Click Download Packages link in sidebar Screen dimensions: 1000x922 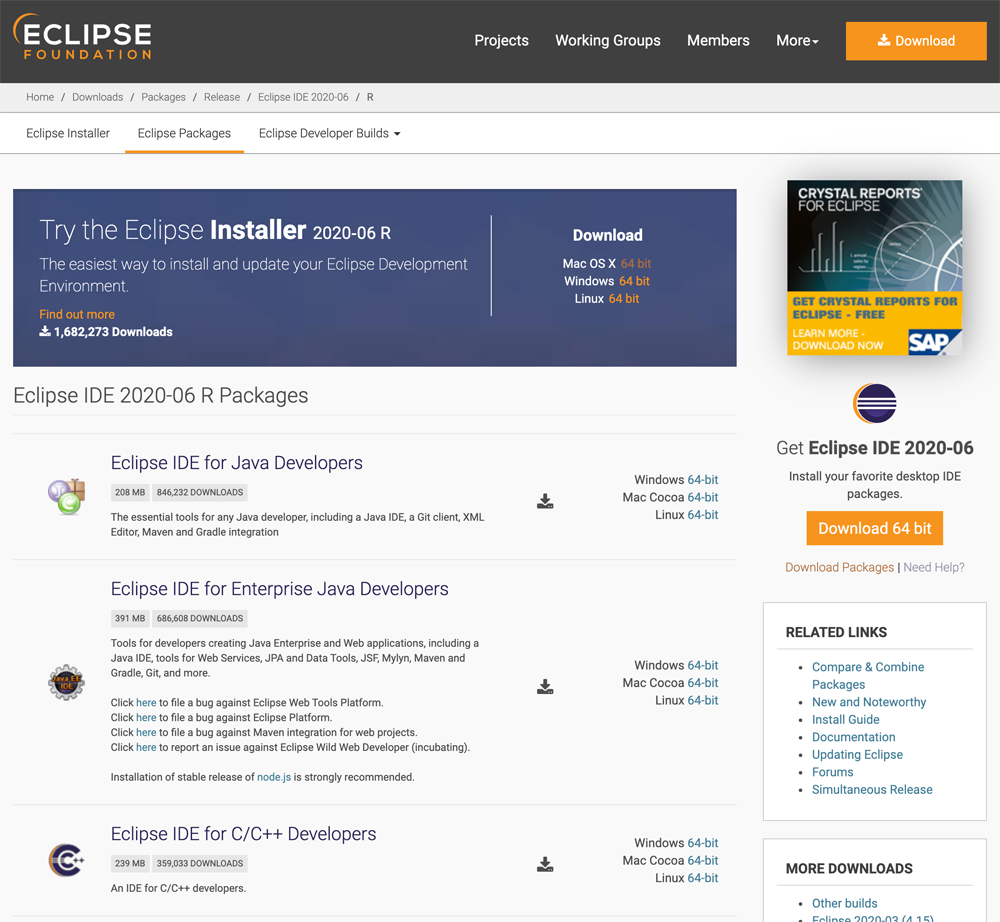coord(839,567)
